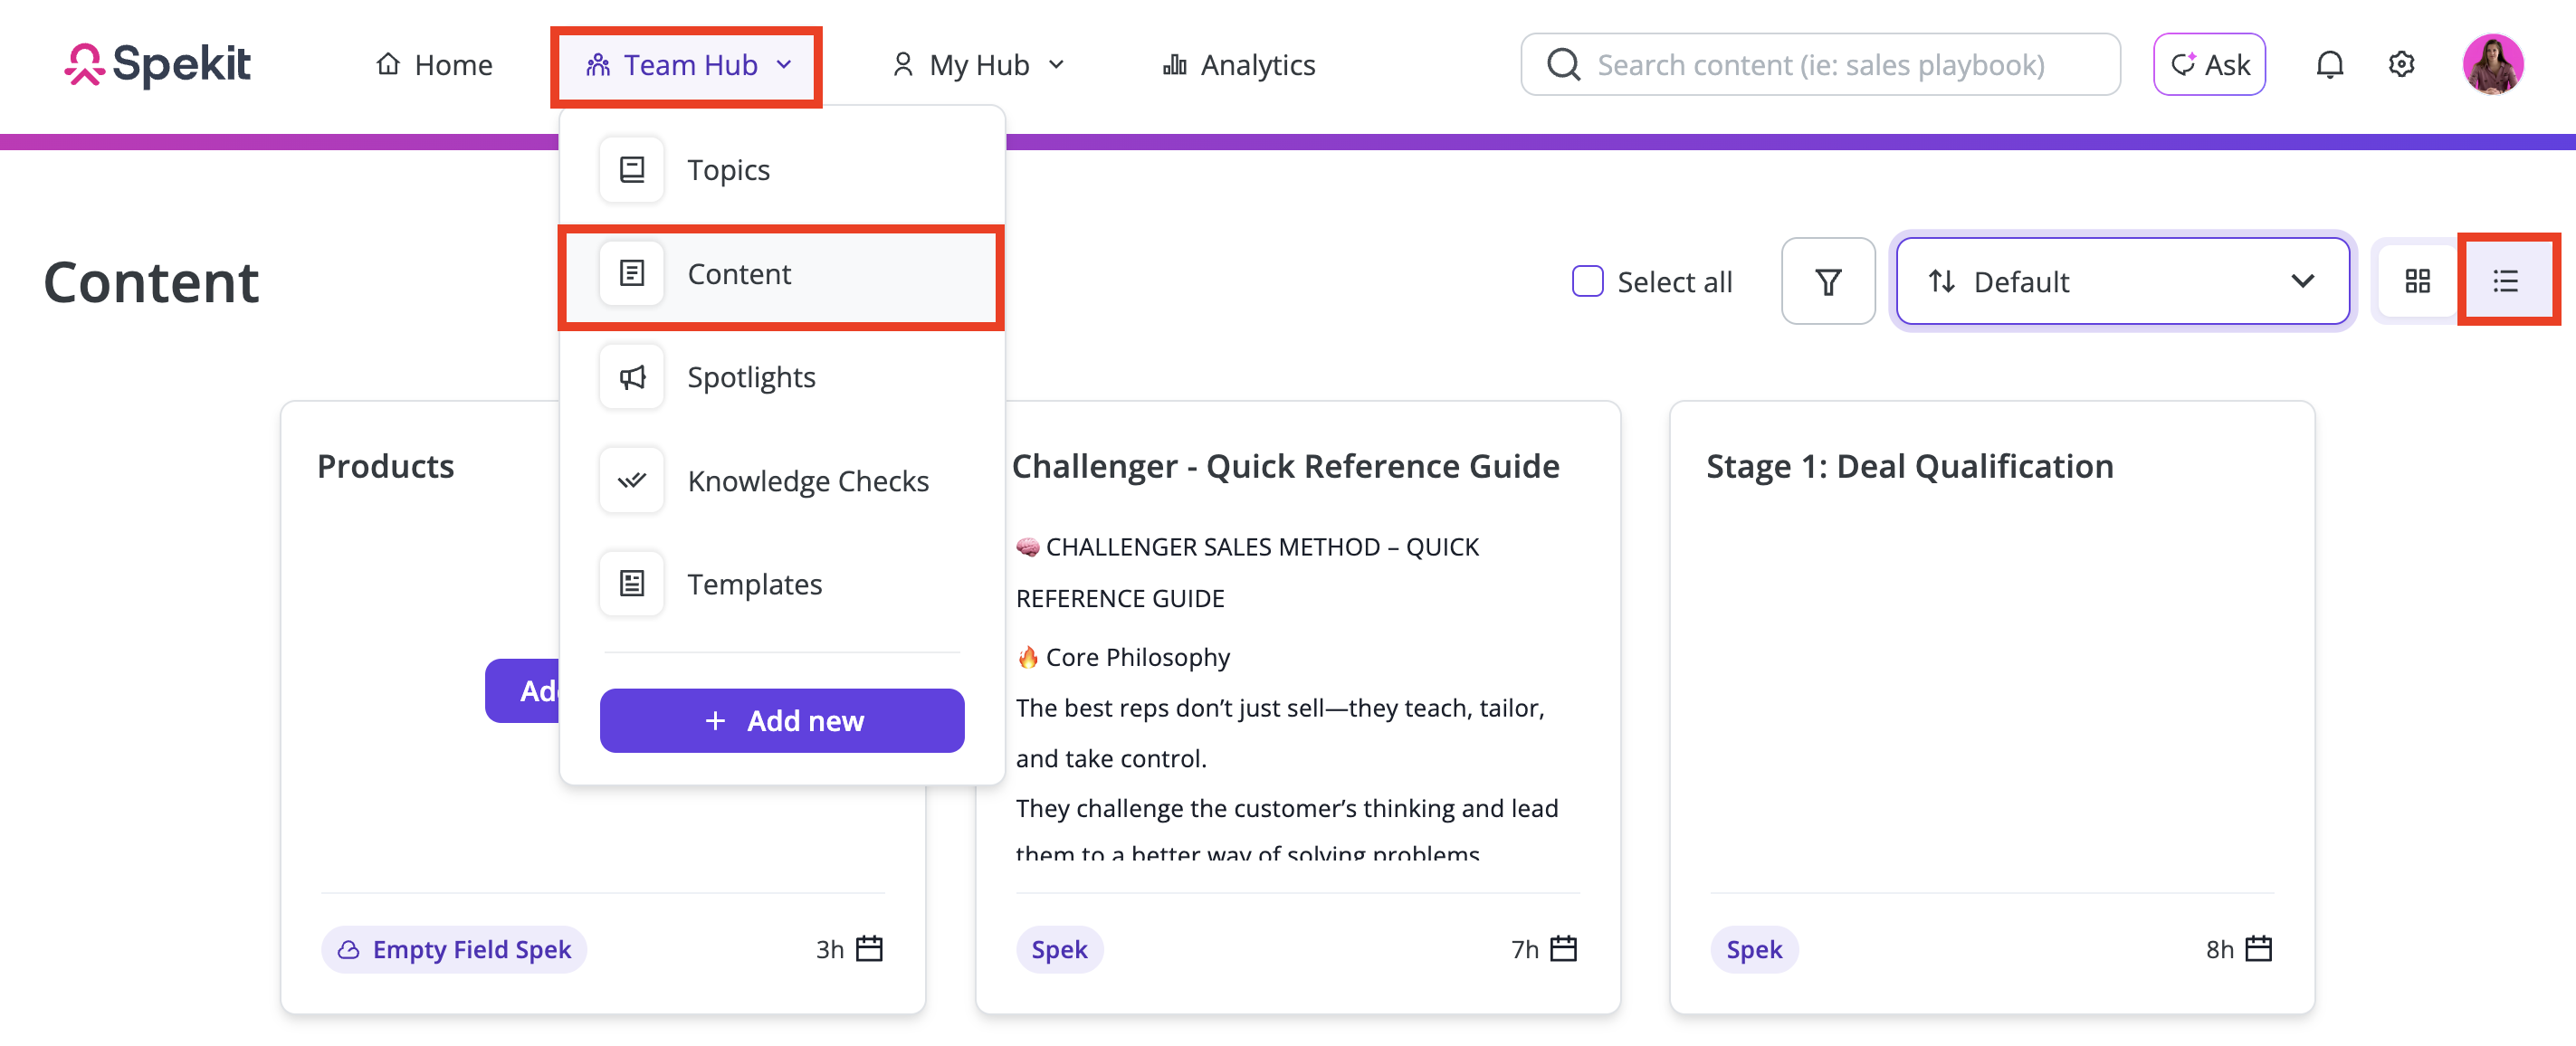Click the cloud icon on Empty Field Spek tag

pyautogui.click(x=348, y=950)
